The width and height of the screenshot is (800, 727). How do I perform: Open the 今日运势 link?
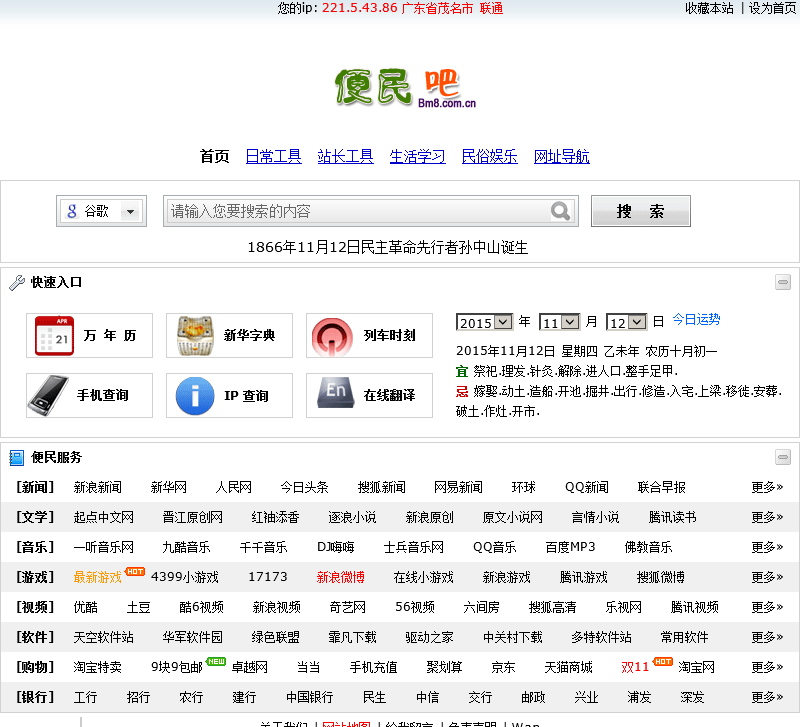pos(696,320)
